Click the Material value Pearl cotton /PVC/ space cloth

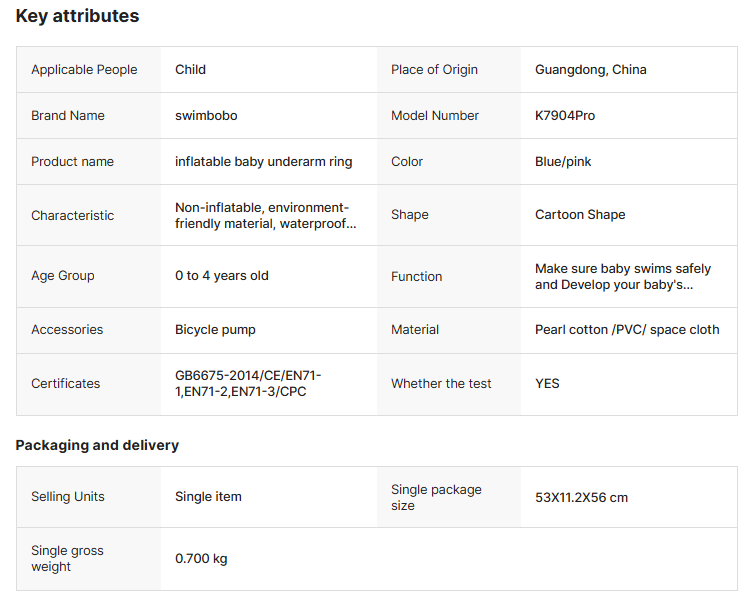627,329
